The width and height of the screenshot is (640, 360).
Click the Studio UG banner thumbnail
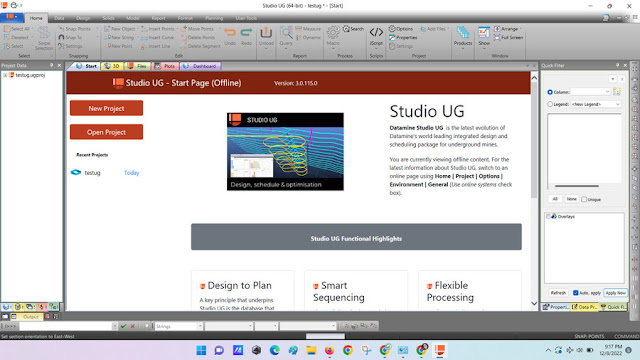point(285,151)
